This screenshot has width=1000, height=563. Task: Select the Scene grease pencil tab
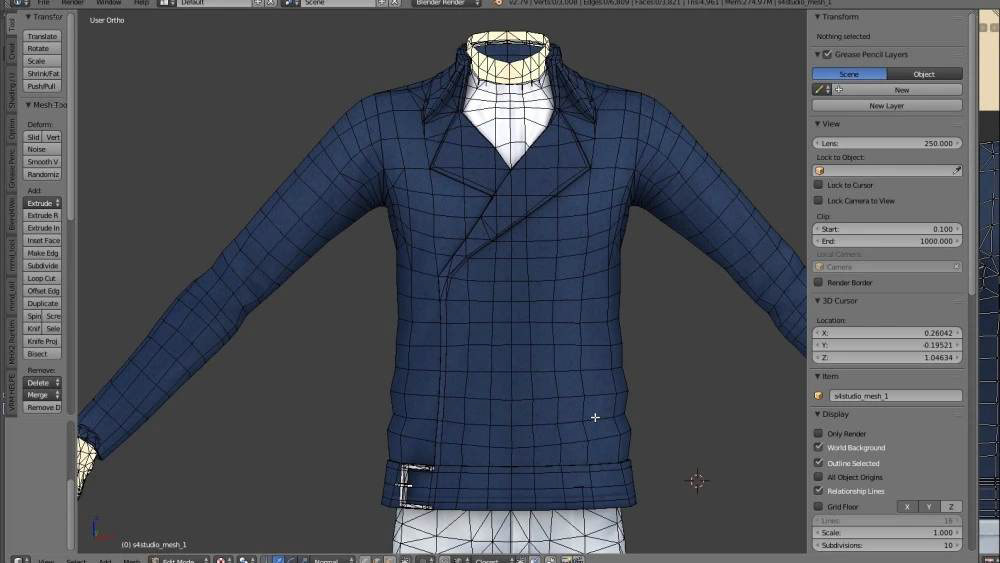tap(849, 74)
